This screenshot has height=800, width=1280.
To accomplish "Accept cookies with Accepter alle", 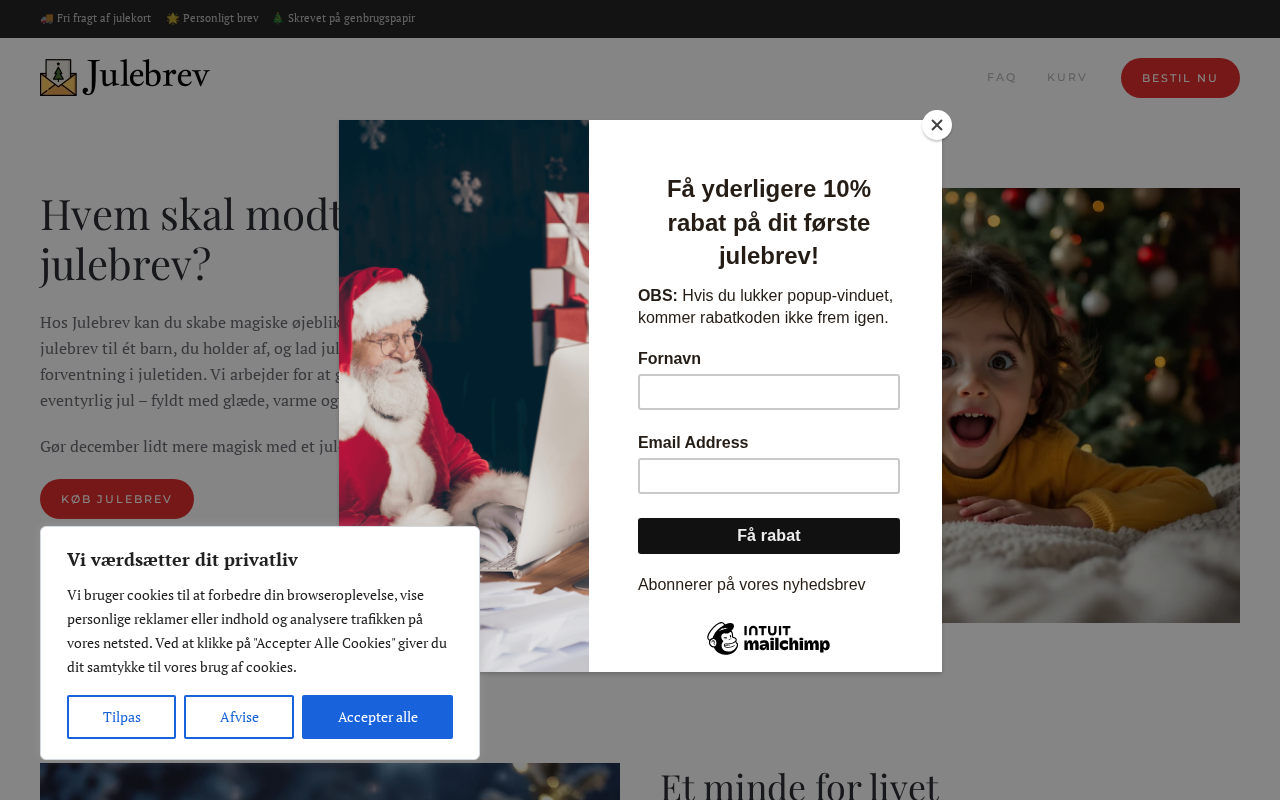I will pos(377,717).
